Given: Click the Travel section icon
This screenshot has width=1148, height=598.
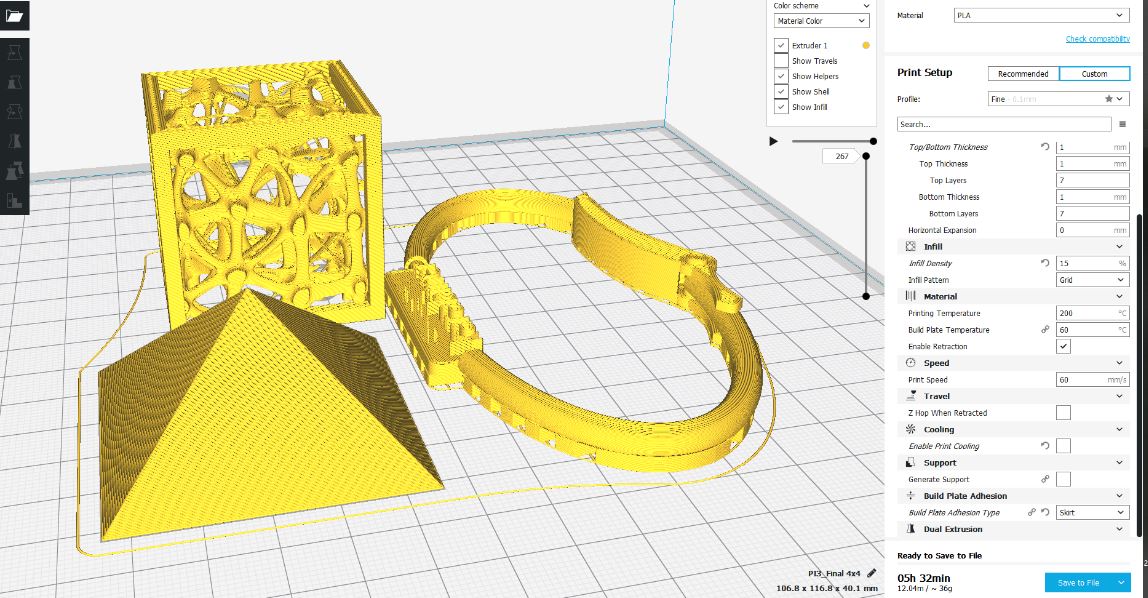Looking at the screenshot, I should pos(911,396).
